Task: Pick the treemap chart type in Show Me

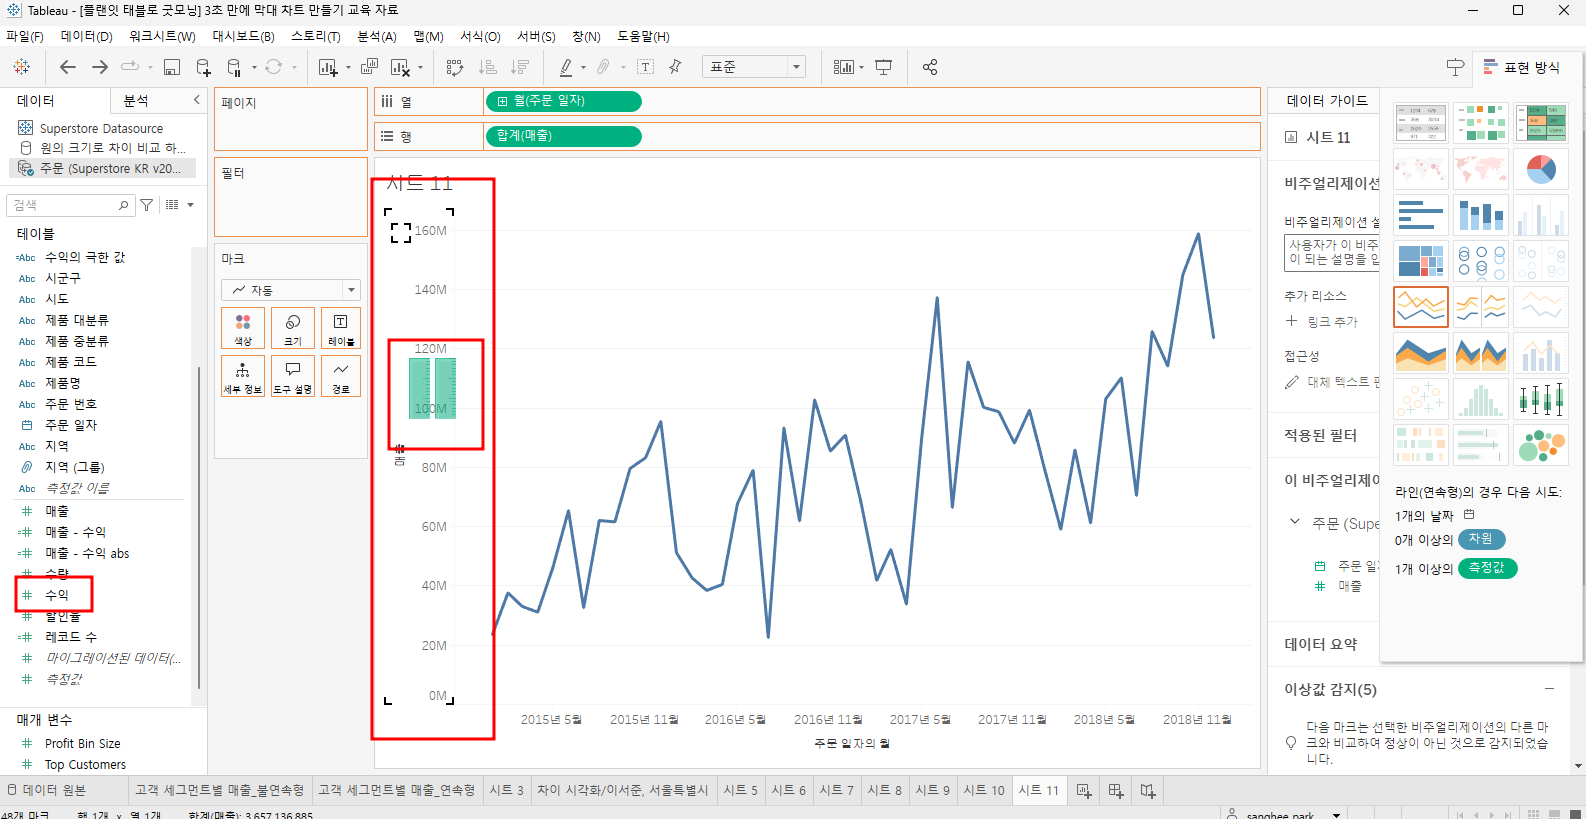Action: 1421,261
